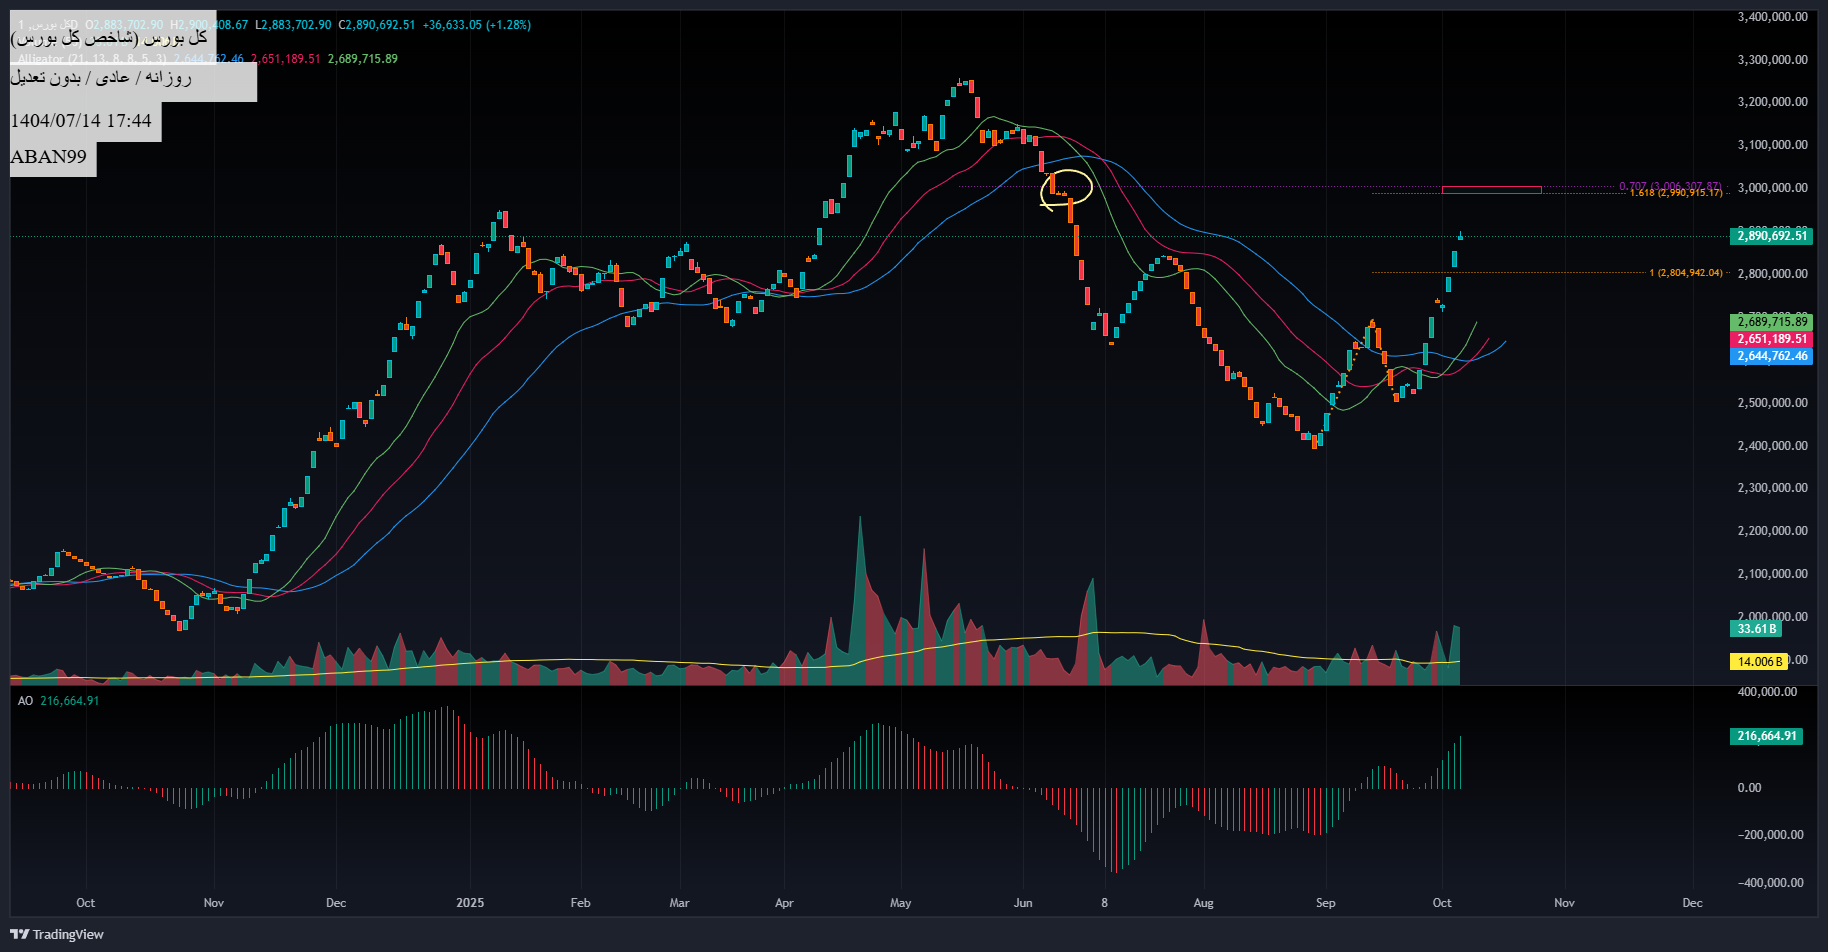Click the 3,400,000.00 price axis label

pos(1772,17)
